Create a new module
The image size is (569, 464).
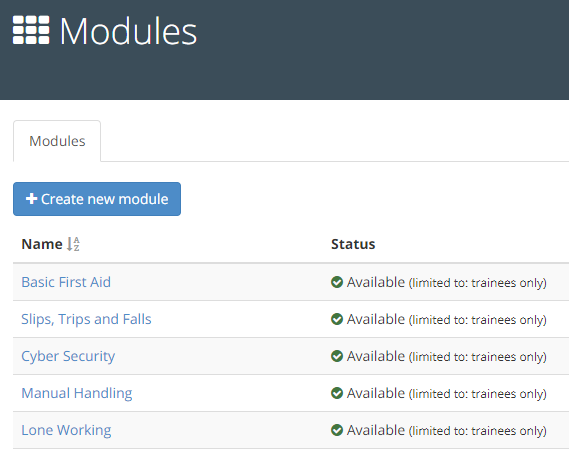(x=97, y=199)
